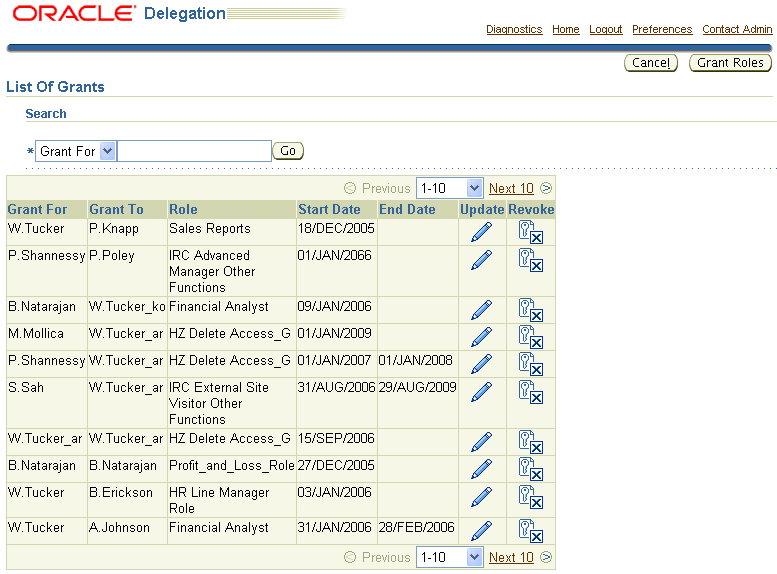Revoke the Profit_and_Loss_Role grant
The height and width of the screenshot is (574, 777).
pyautogui.click(x=531, y=469)
